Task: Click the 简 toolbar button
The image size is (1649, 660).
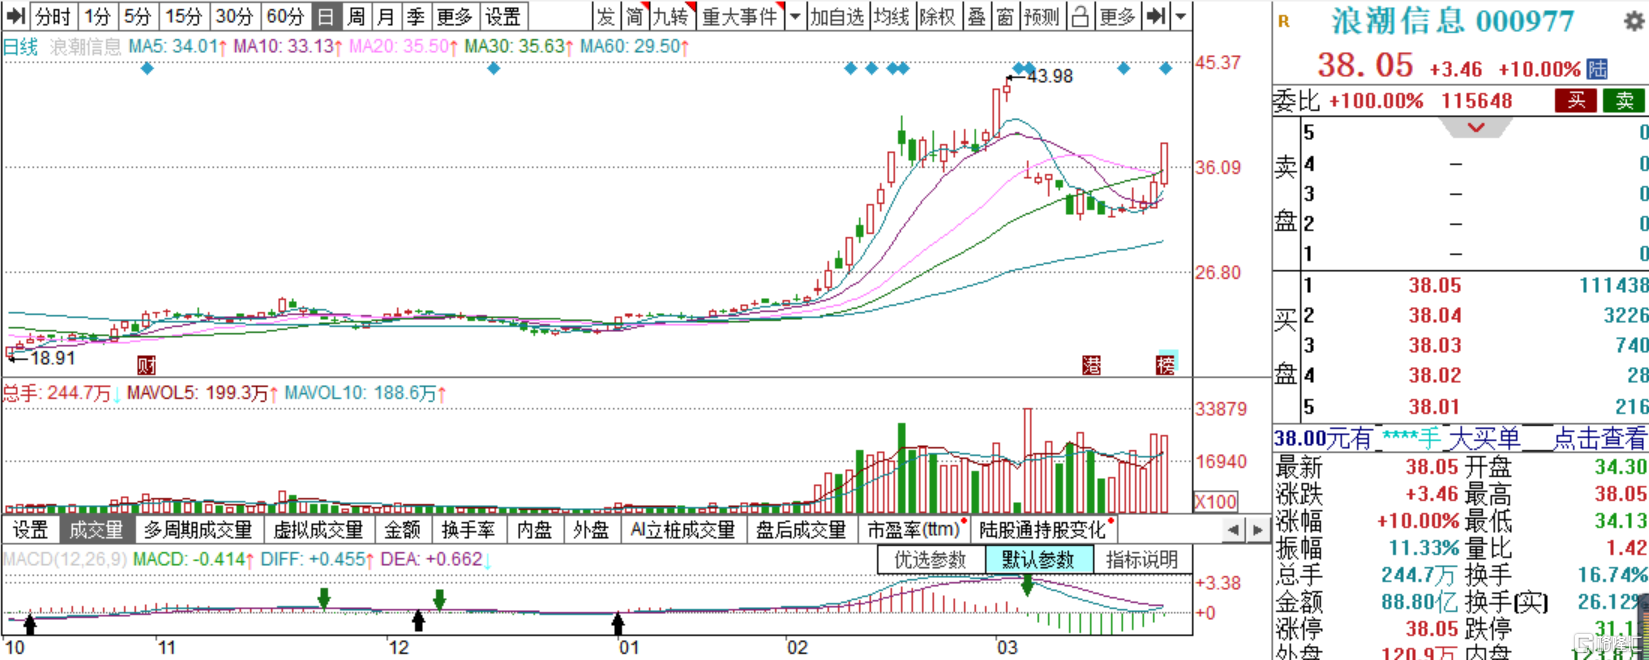Action: tap(634, 16)
